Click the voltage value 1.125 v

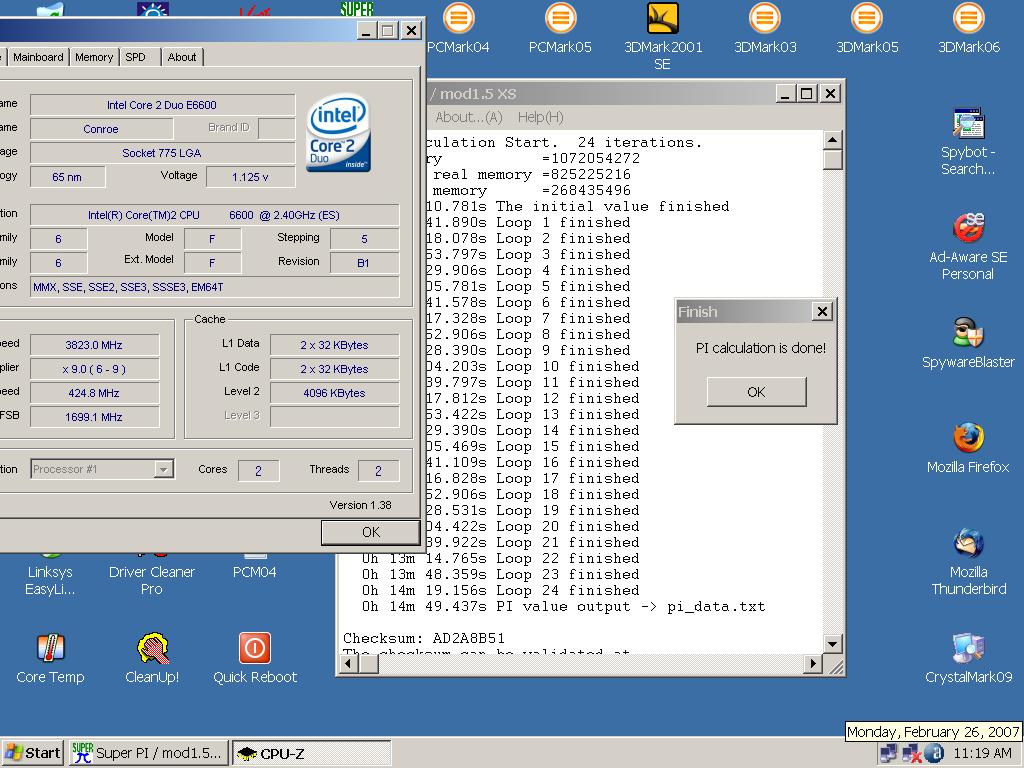pos(250,177)
